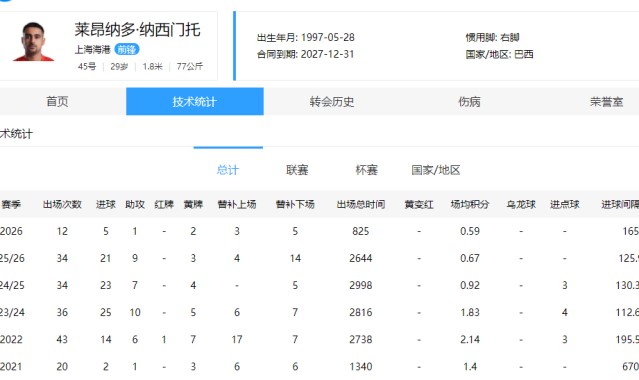Click the 进球 column header
This screenshot has height=380, width=639.
pos(106,204)
